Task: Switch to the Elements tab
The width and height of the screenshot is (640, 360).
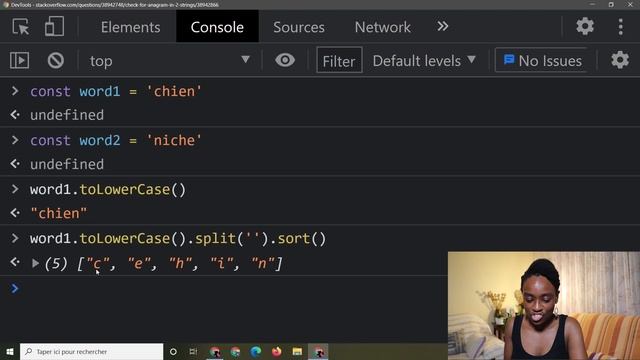Action: click(131, 27)
